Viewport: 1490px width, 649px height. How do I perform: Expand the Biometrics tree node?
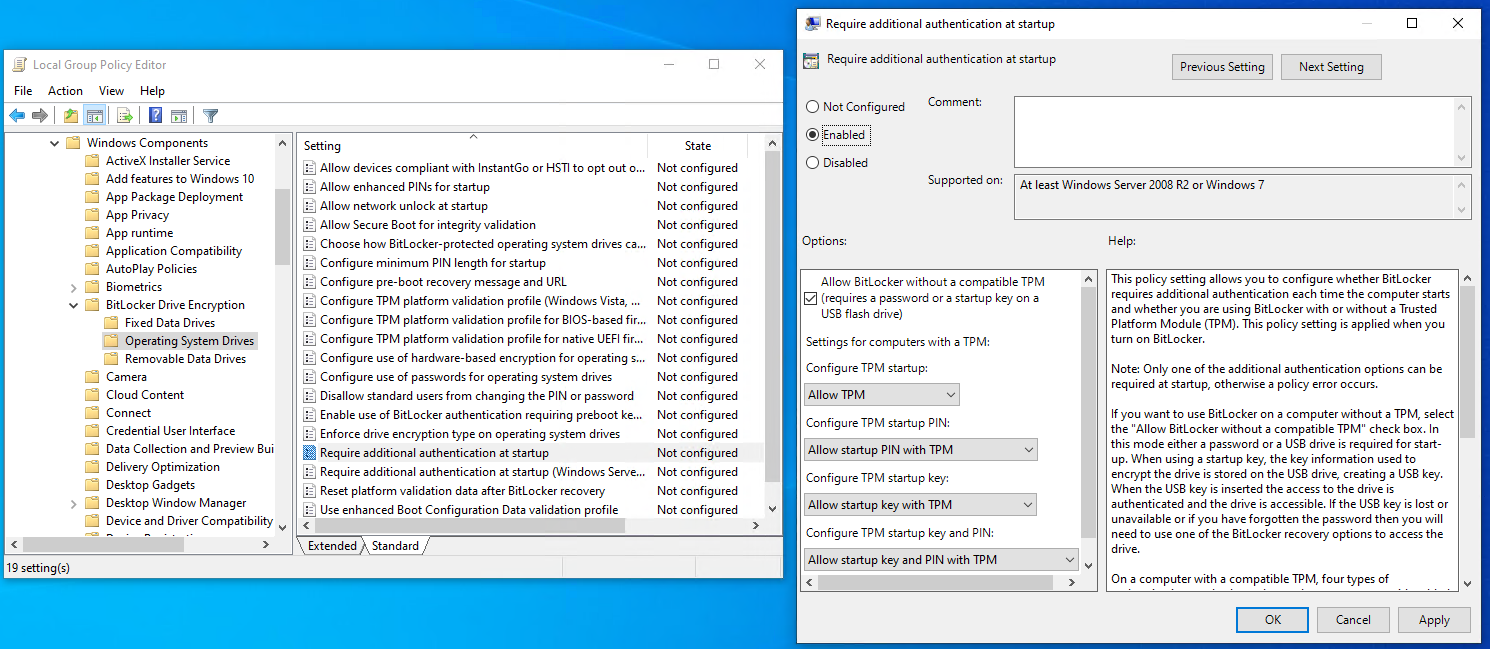click(x=73, y=287)
